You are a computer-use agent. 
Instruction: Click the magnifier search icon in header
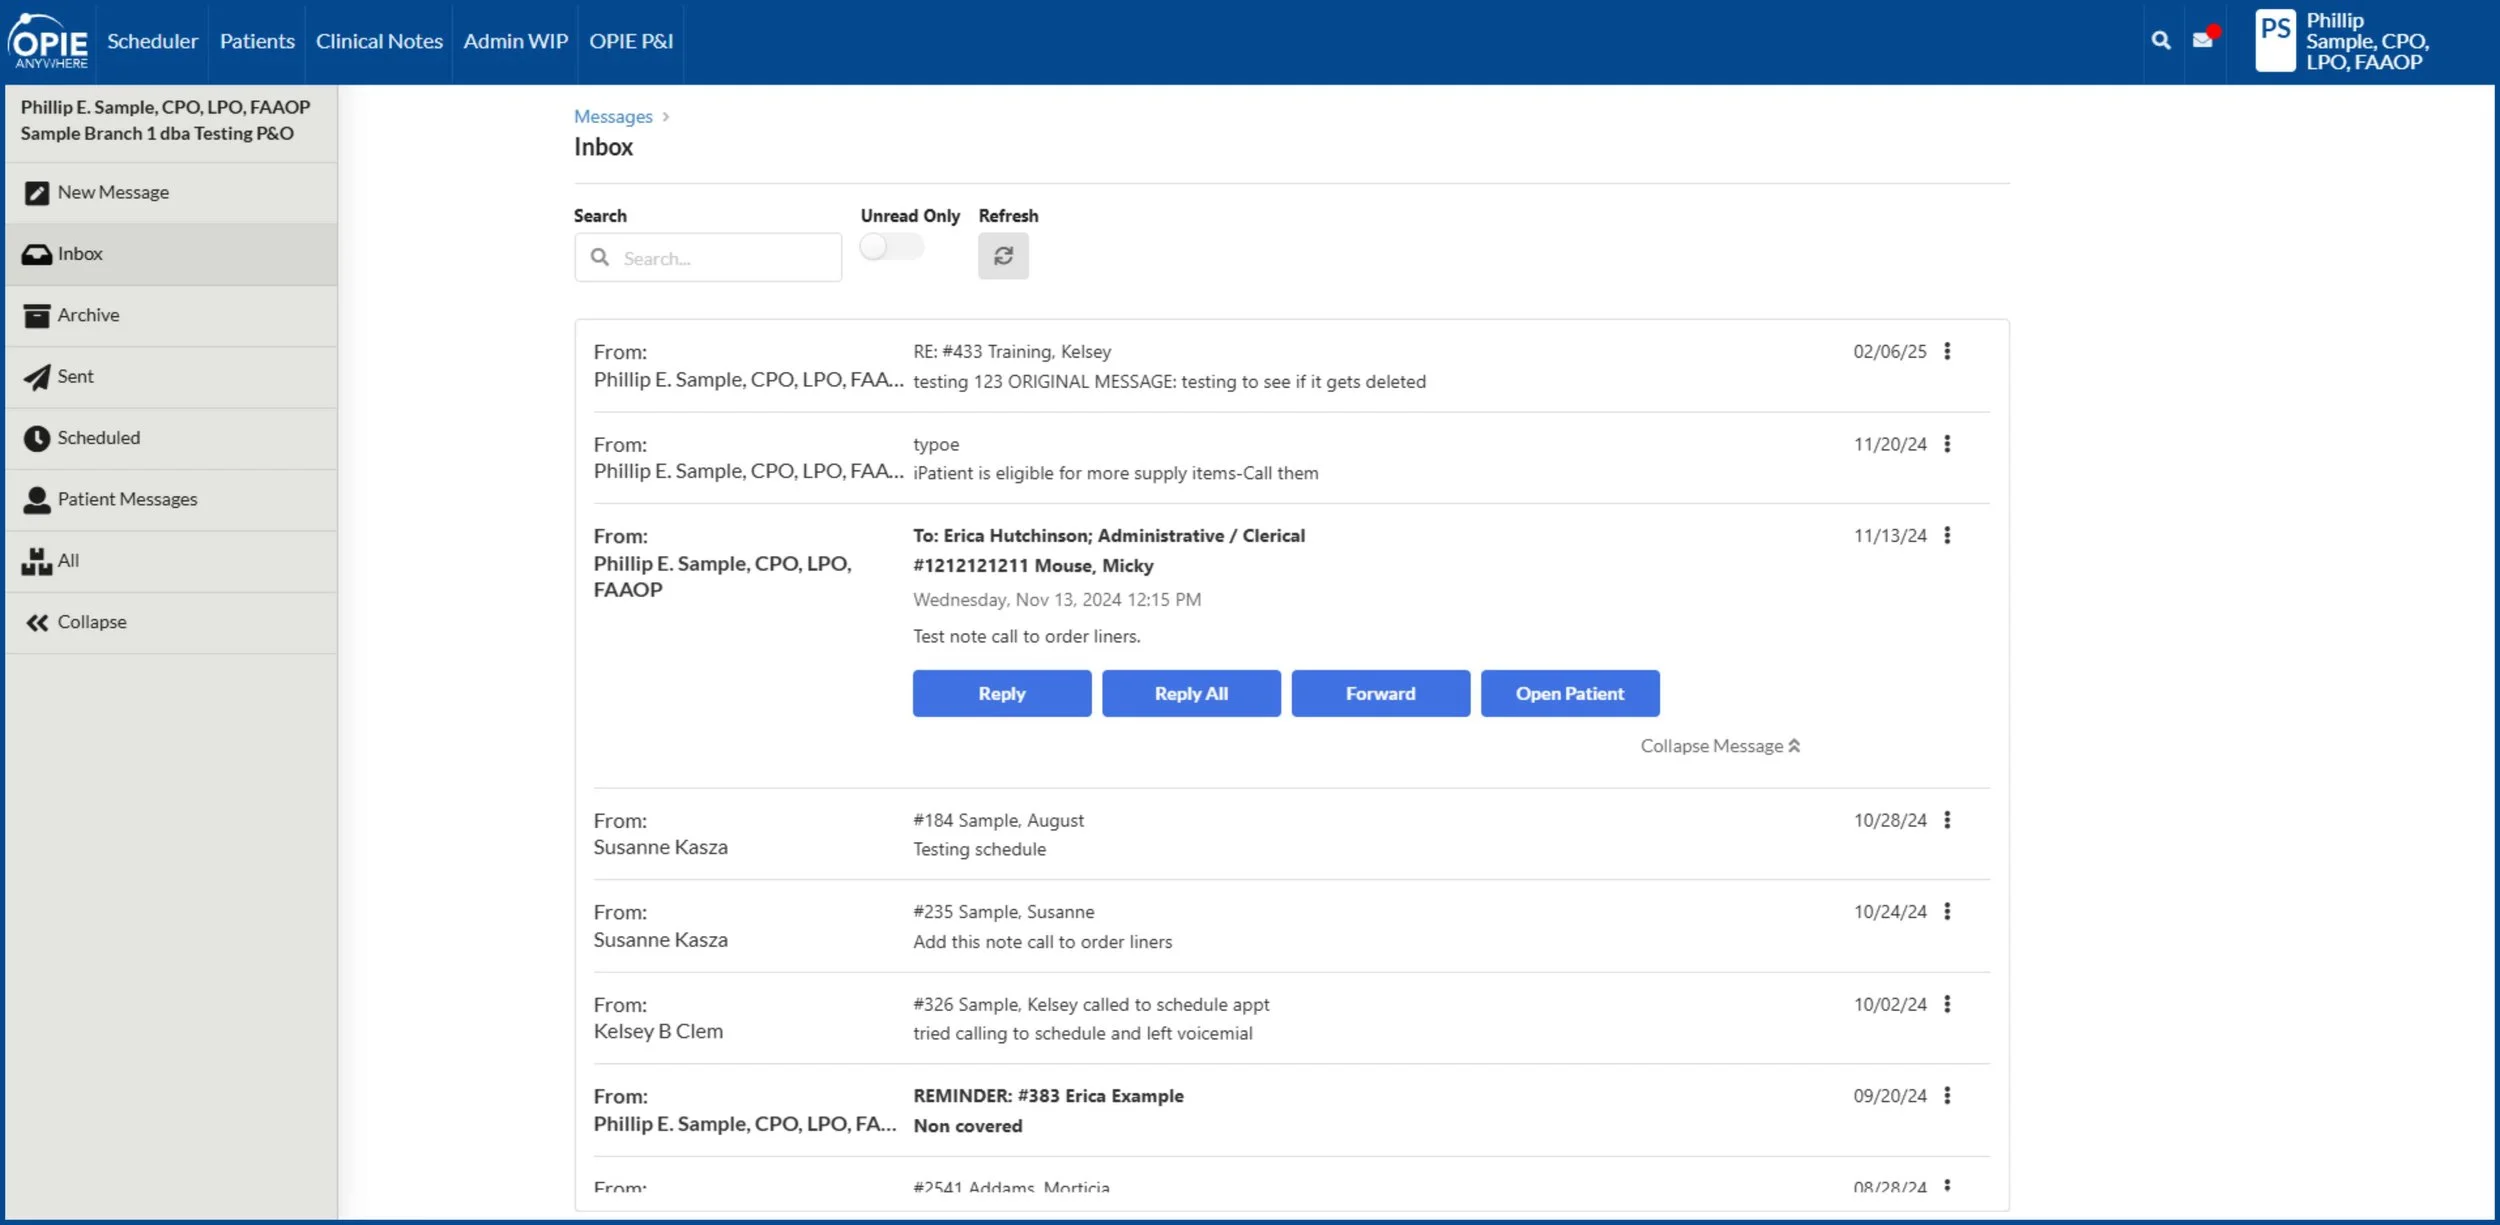(x=2161, y=40)
